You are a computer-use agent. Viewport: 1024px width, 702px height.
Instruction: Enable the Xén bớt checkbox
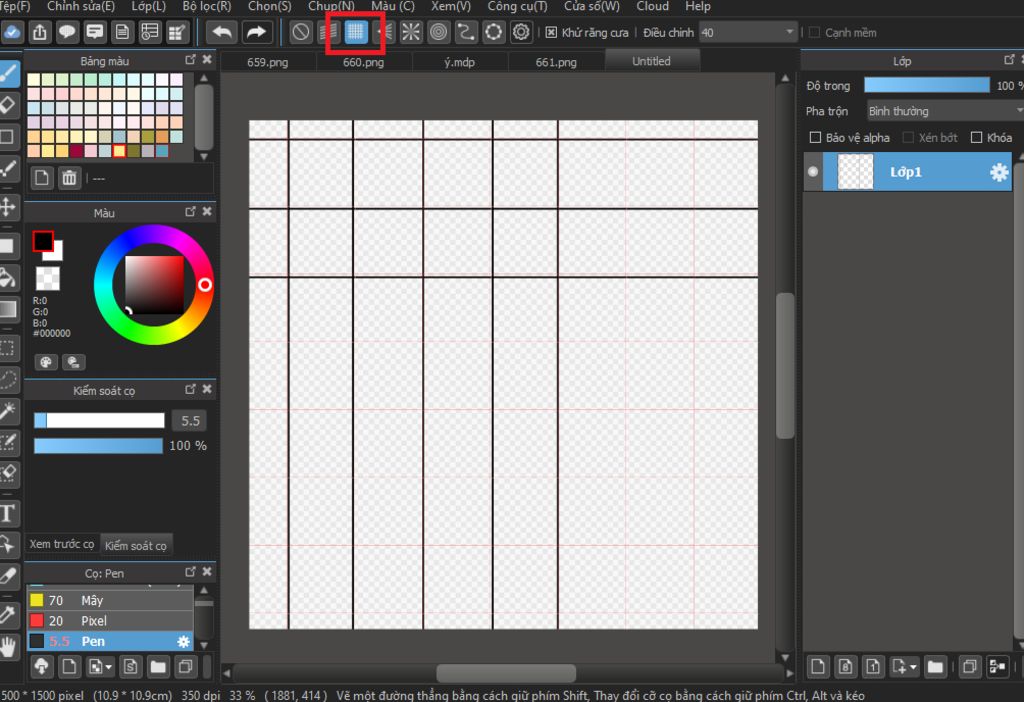[908, 138]
